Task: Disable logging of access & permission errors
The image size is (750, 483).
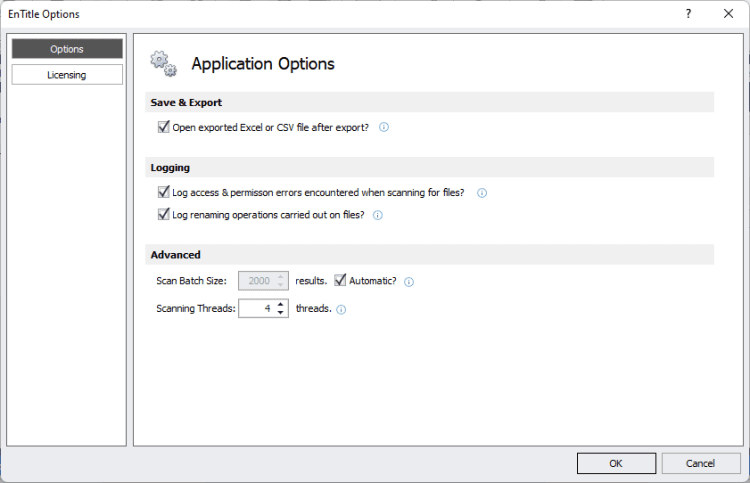Action: click(164, 192)
